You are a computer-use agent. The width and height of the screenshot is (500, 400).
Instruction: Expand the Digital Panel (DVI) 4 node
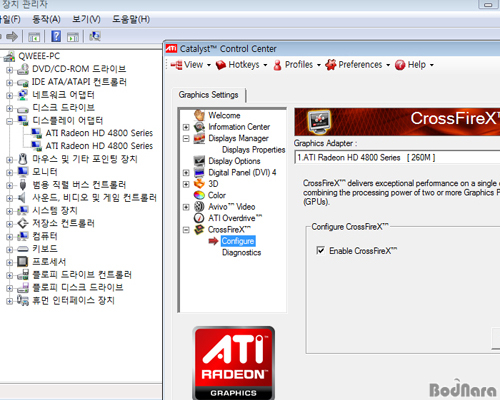point(186,173)
